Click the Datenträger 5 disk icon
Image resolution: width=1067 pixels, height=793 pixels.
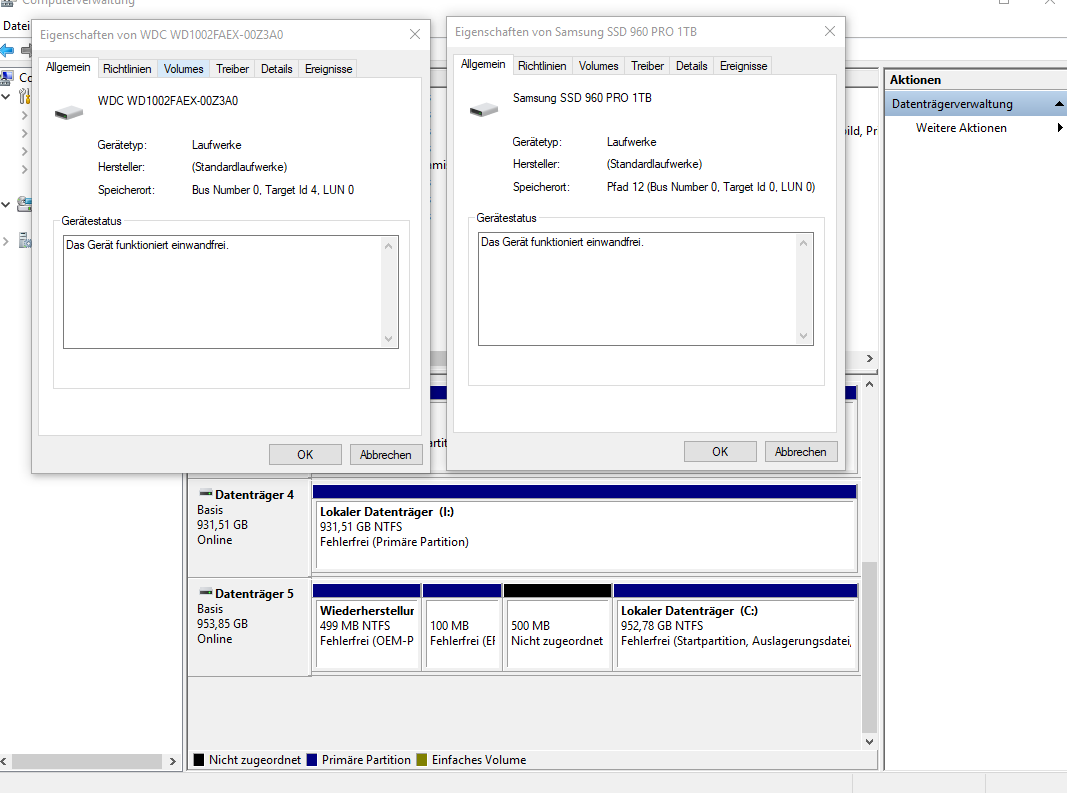click(x=206, y=592)
